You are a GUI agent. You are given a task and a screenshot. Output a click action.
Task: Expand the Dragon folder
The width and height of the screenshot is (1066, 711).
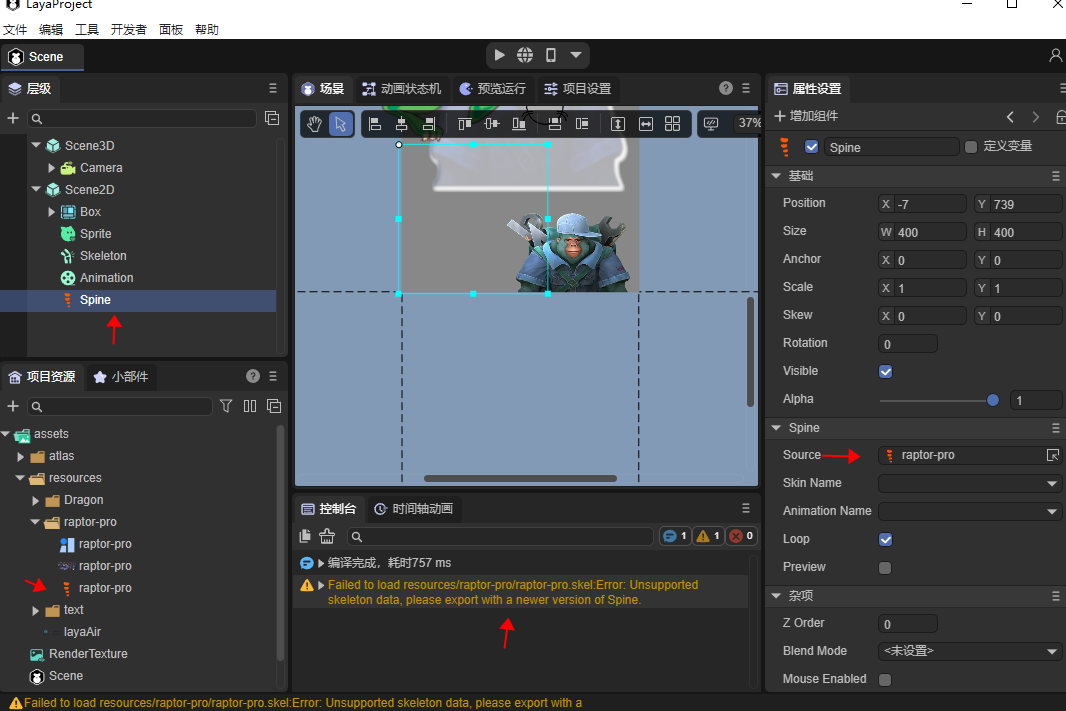click(37, 500)
